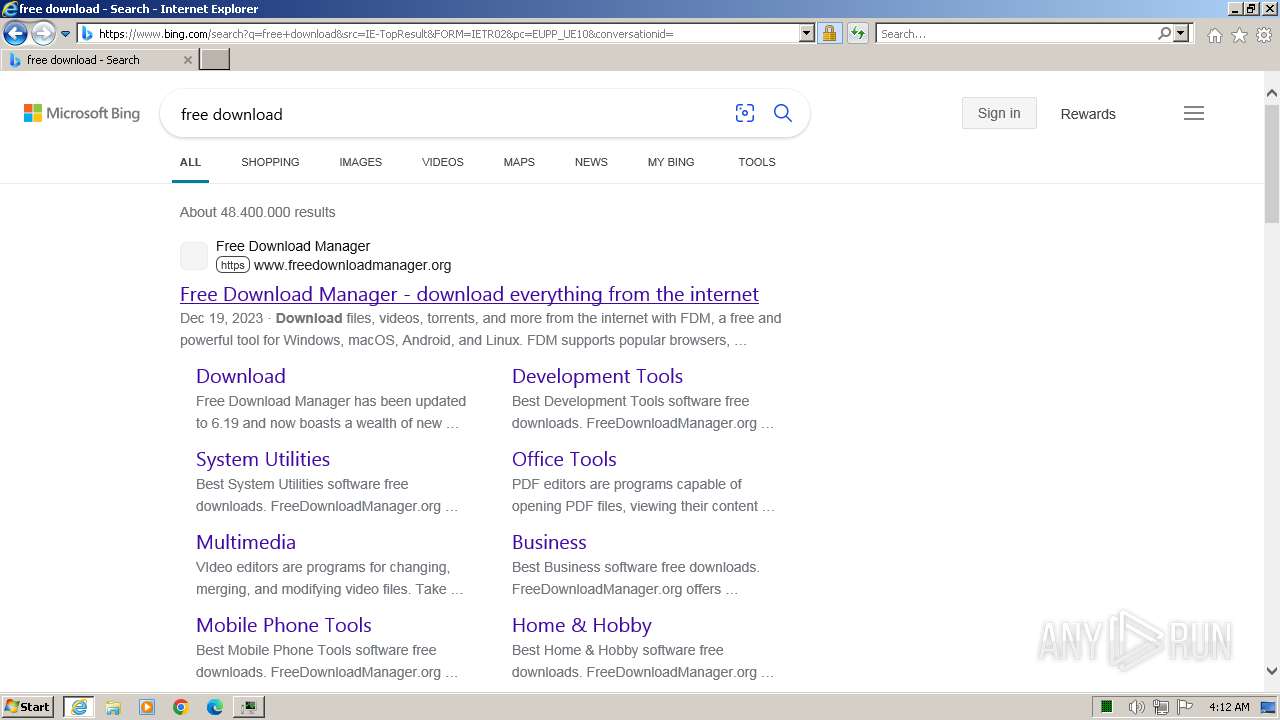Image resolution: width=1280 pixels, height=720 pixels.
Task: Click the Microsoft Bing logo
Action: coord(82,114)
